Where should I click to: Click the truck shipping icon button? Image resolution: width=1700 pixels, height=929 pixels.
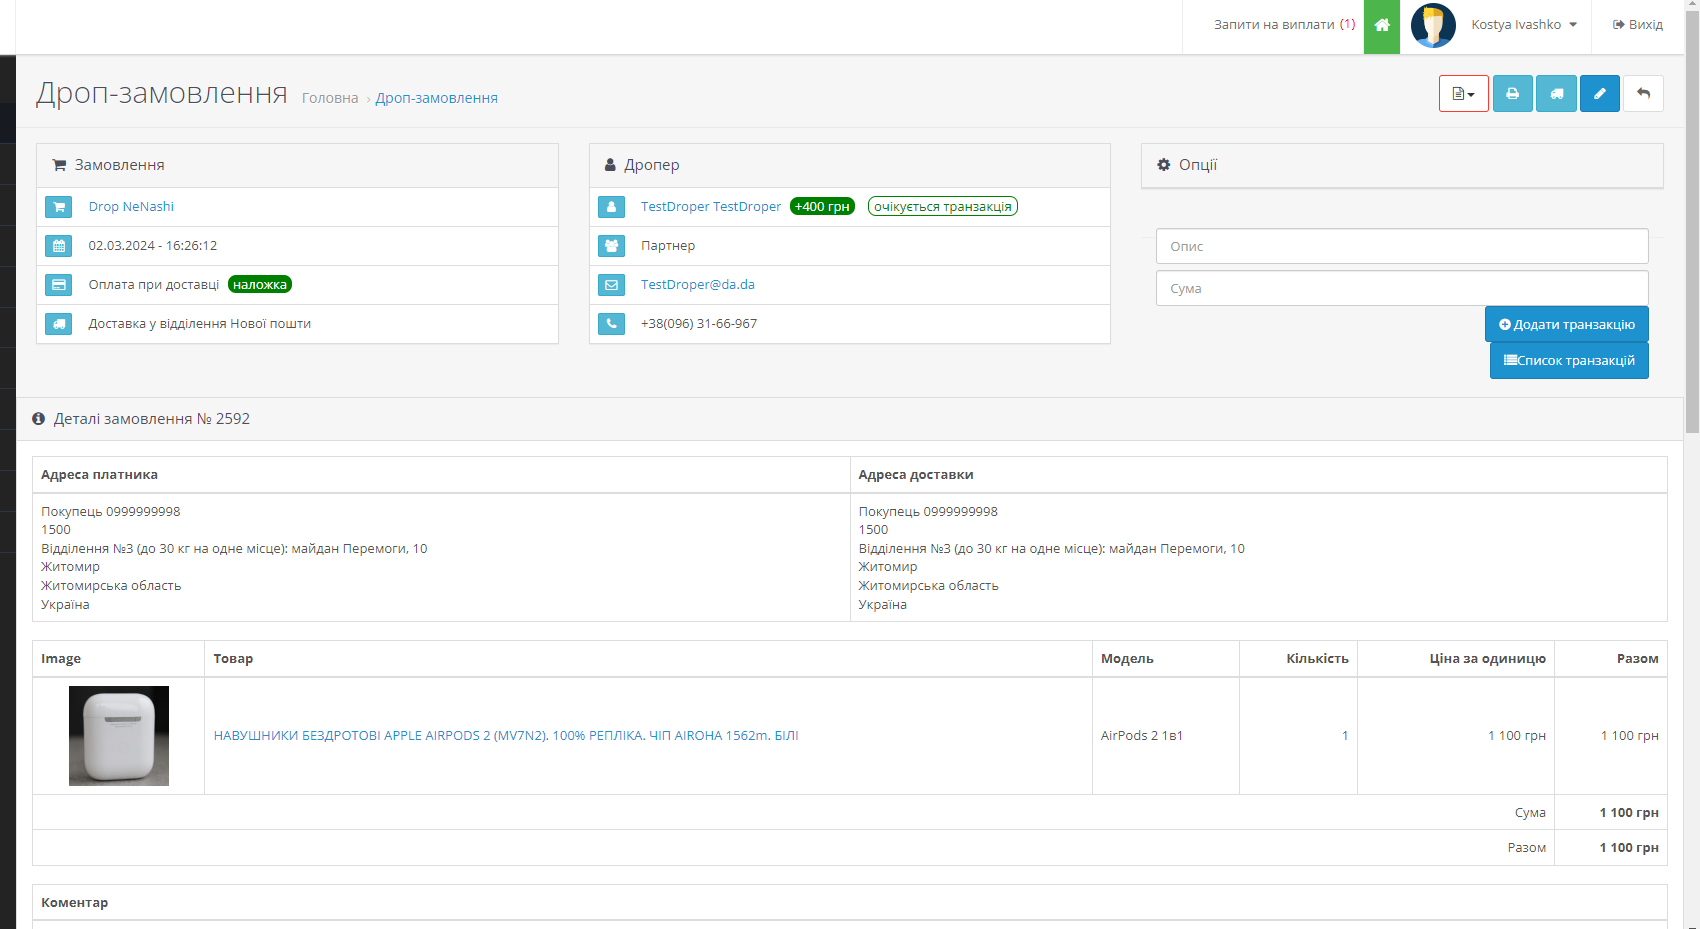[1556, 94]
